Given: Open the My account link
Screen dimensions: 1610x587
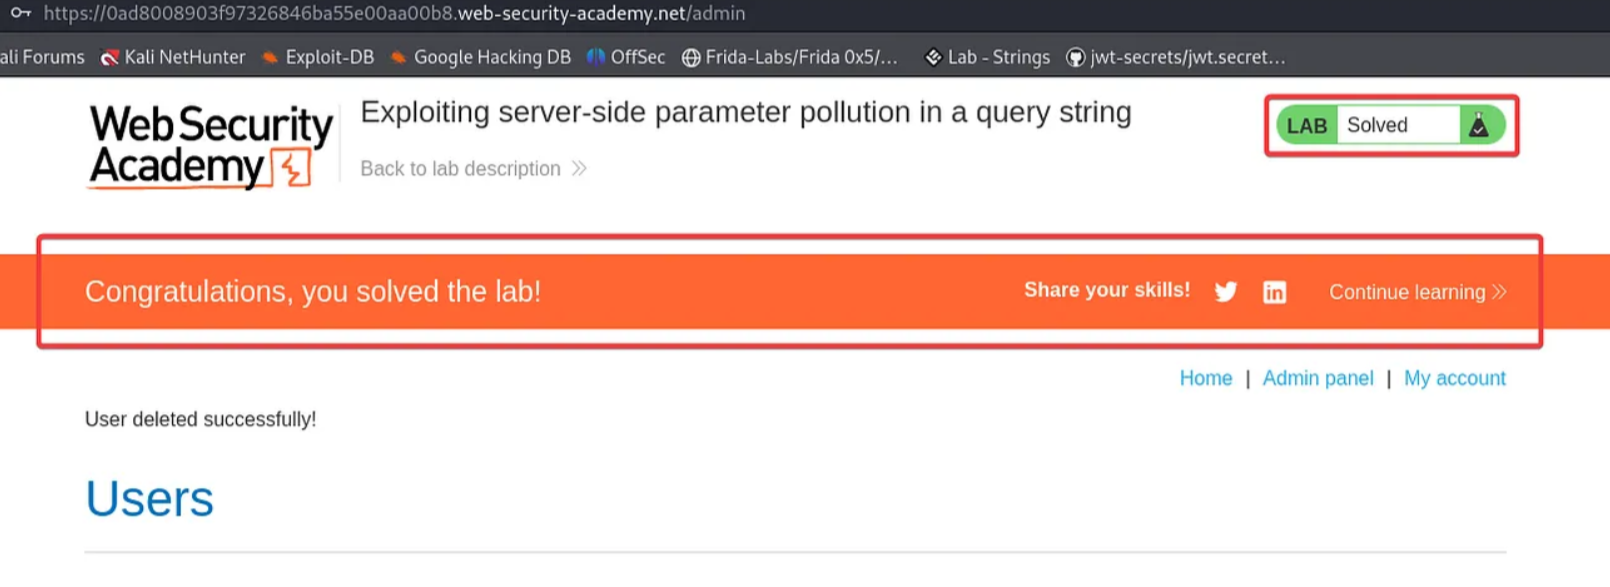Looking at the screenshot, I should (x=1454, y=378).
